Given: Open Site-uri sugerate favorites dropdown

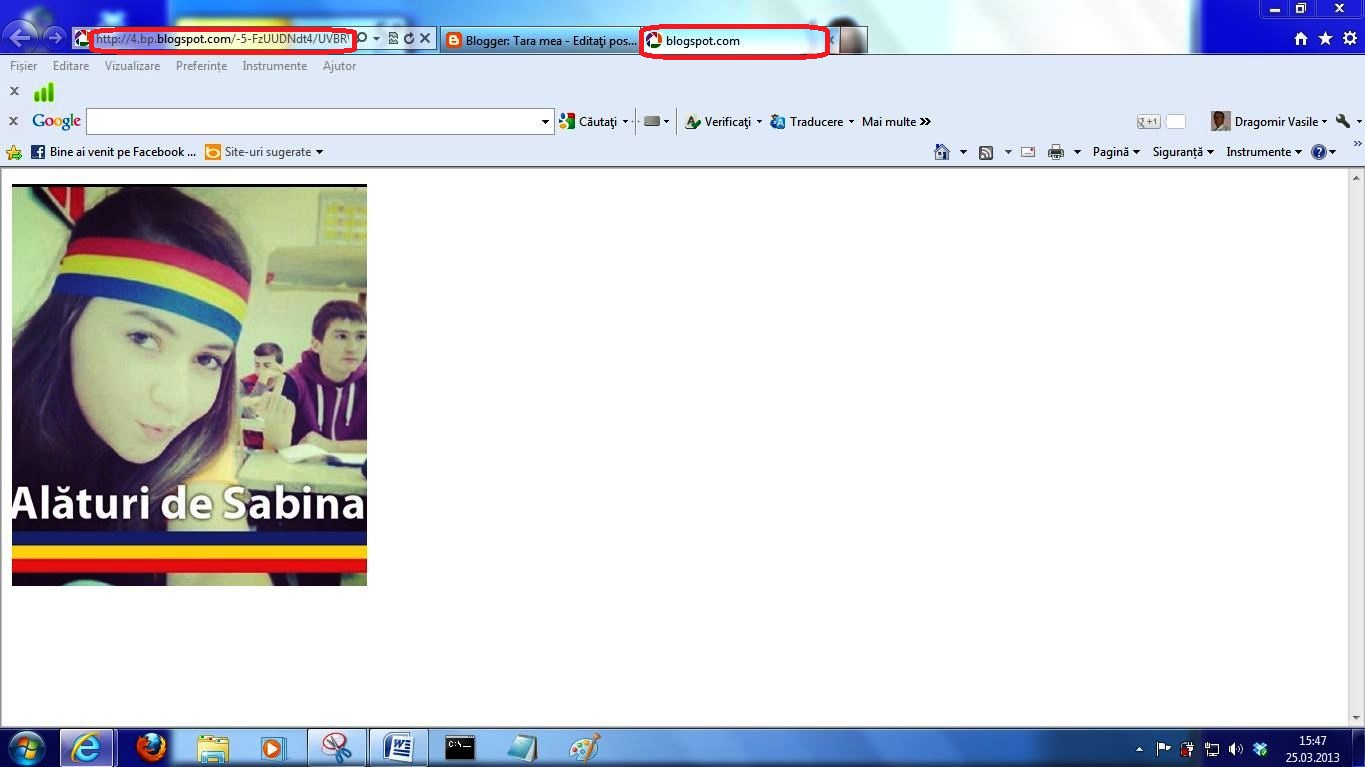Looking at the screenshot, I should 264,152.
